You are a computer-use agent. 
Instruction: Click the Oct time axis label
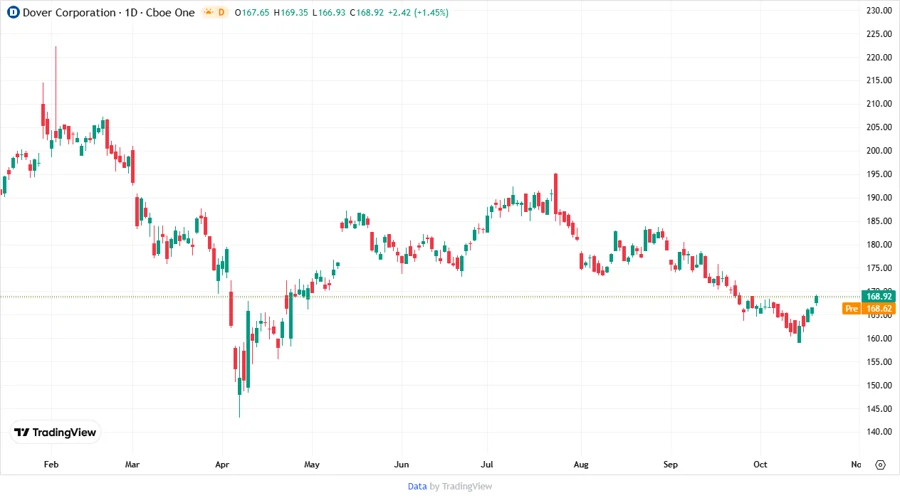point(760,465)
